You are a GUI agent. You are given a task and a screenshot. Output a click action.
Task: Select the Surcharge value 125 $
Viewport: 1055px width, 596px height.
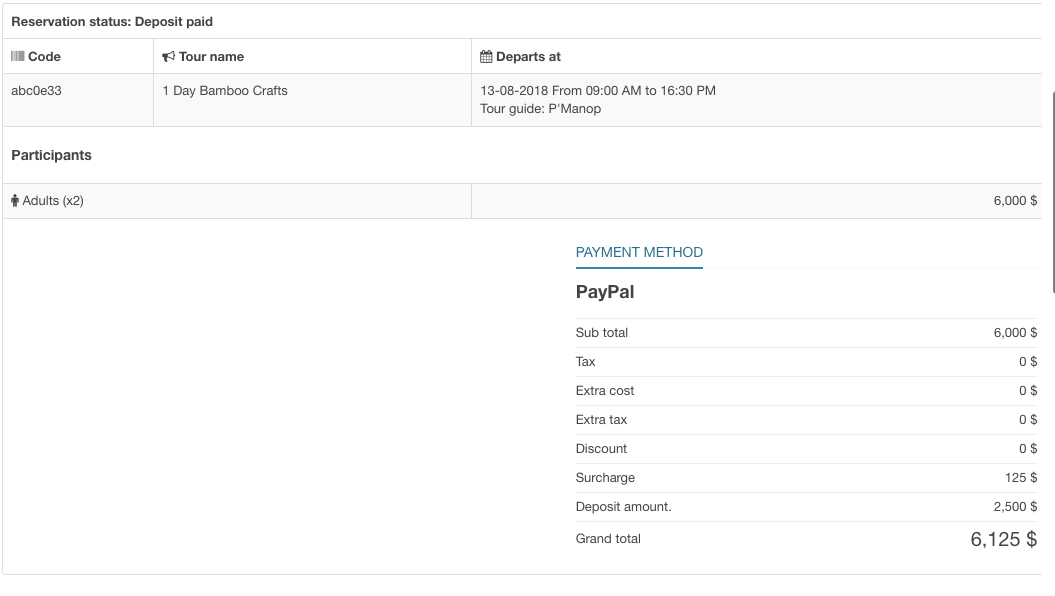coord(1020,478)
